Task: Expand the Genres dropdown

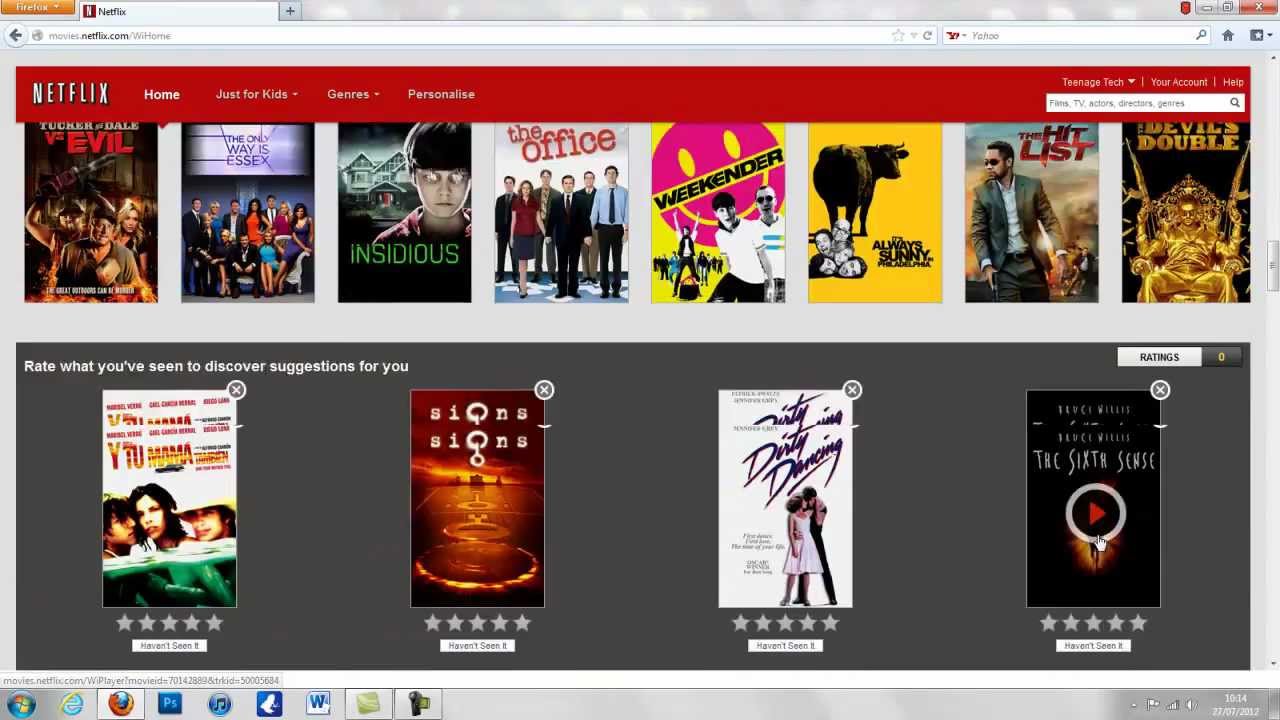Action: (353, 94)
